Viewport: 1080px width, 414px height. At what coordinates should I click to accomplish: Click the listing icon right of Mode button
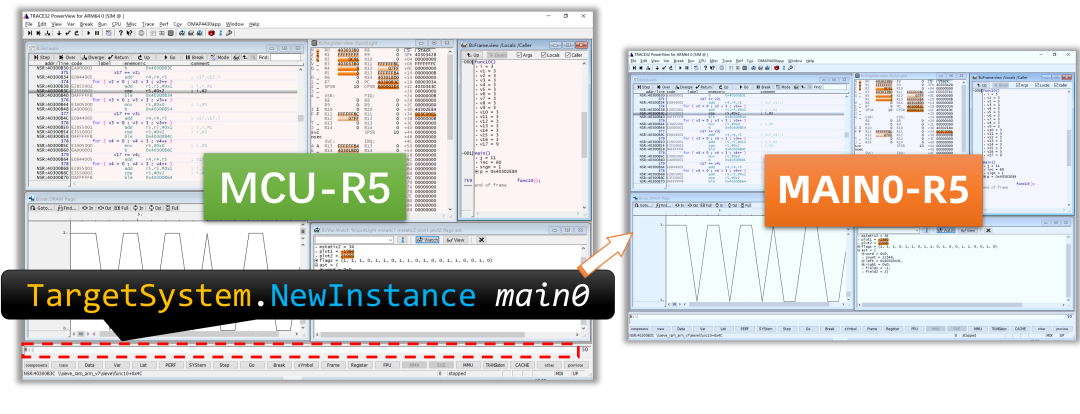pyautogui.click(x=236, y=57)
